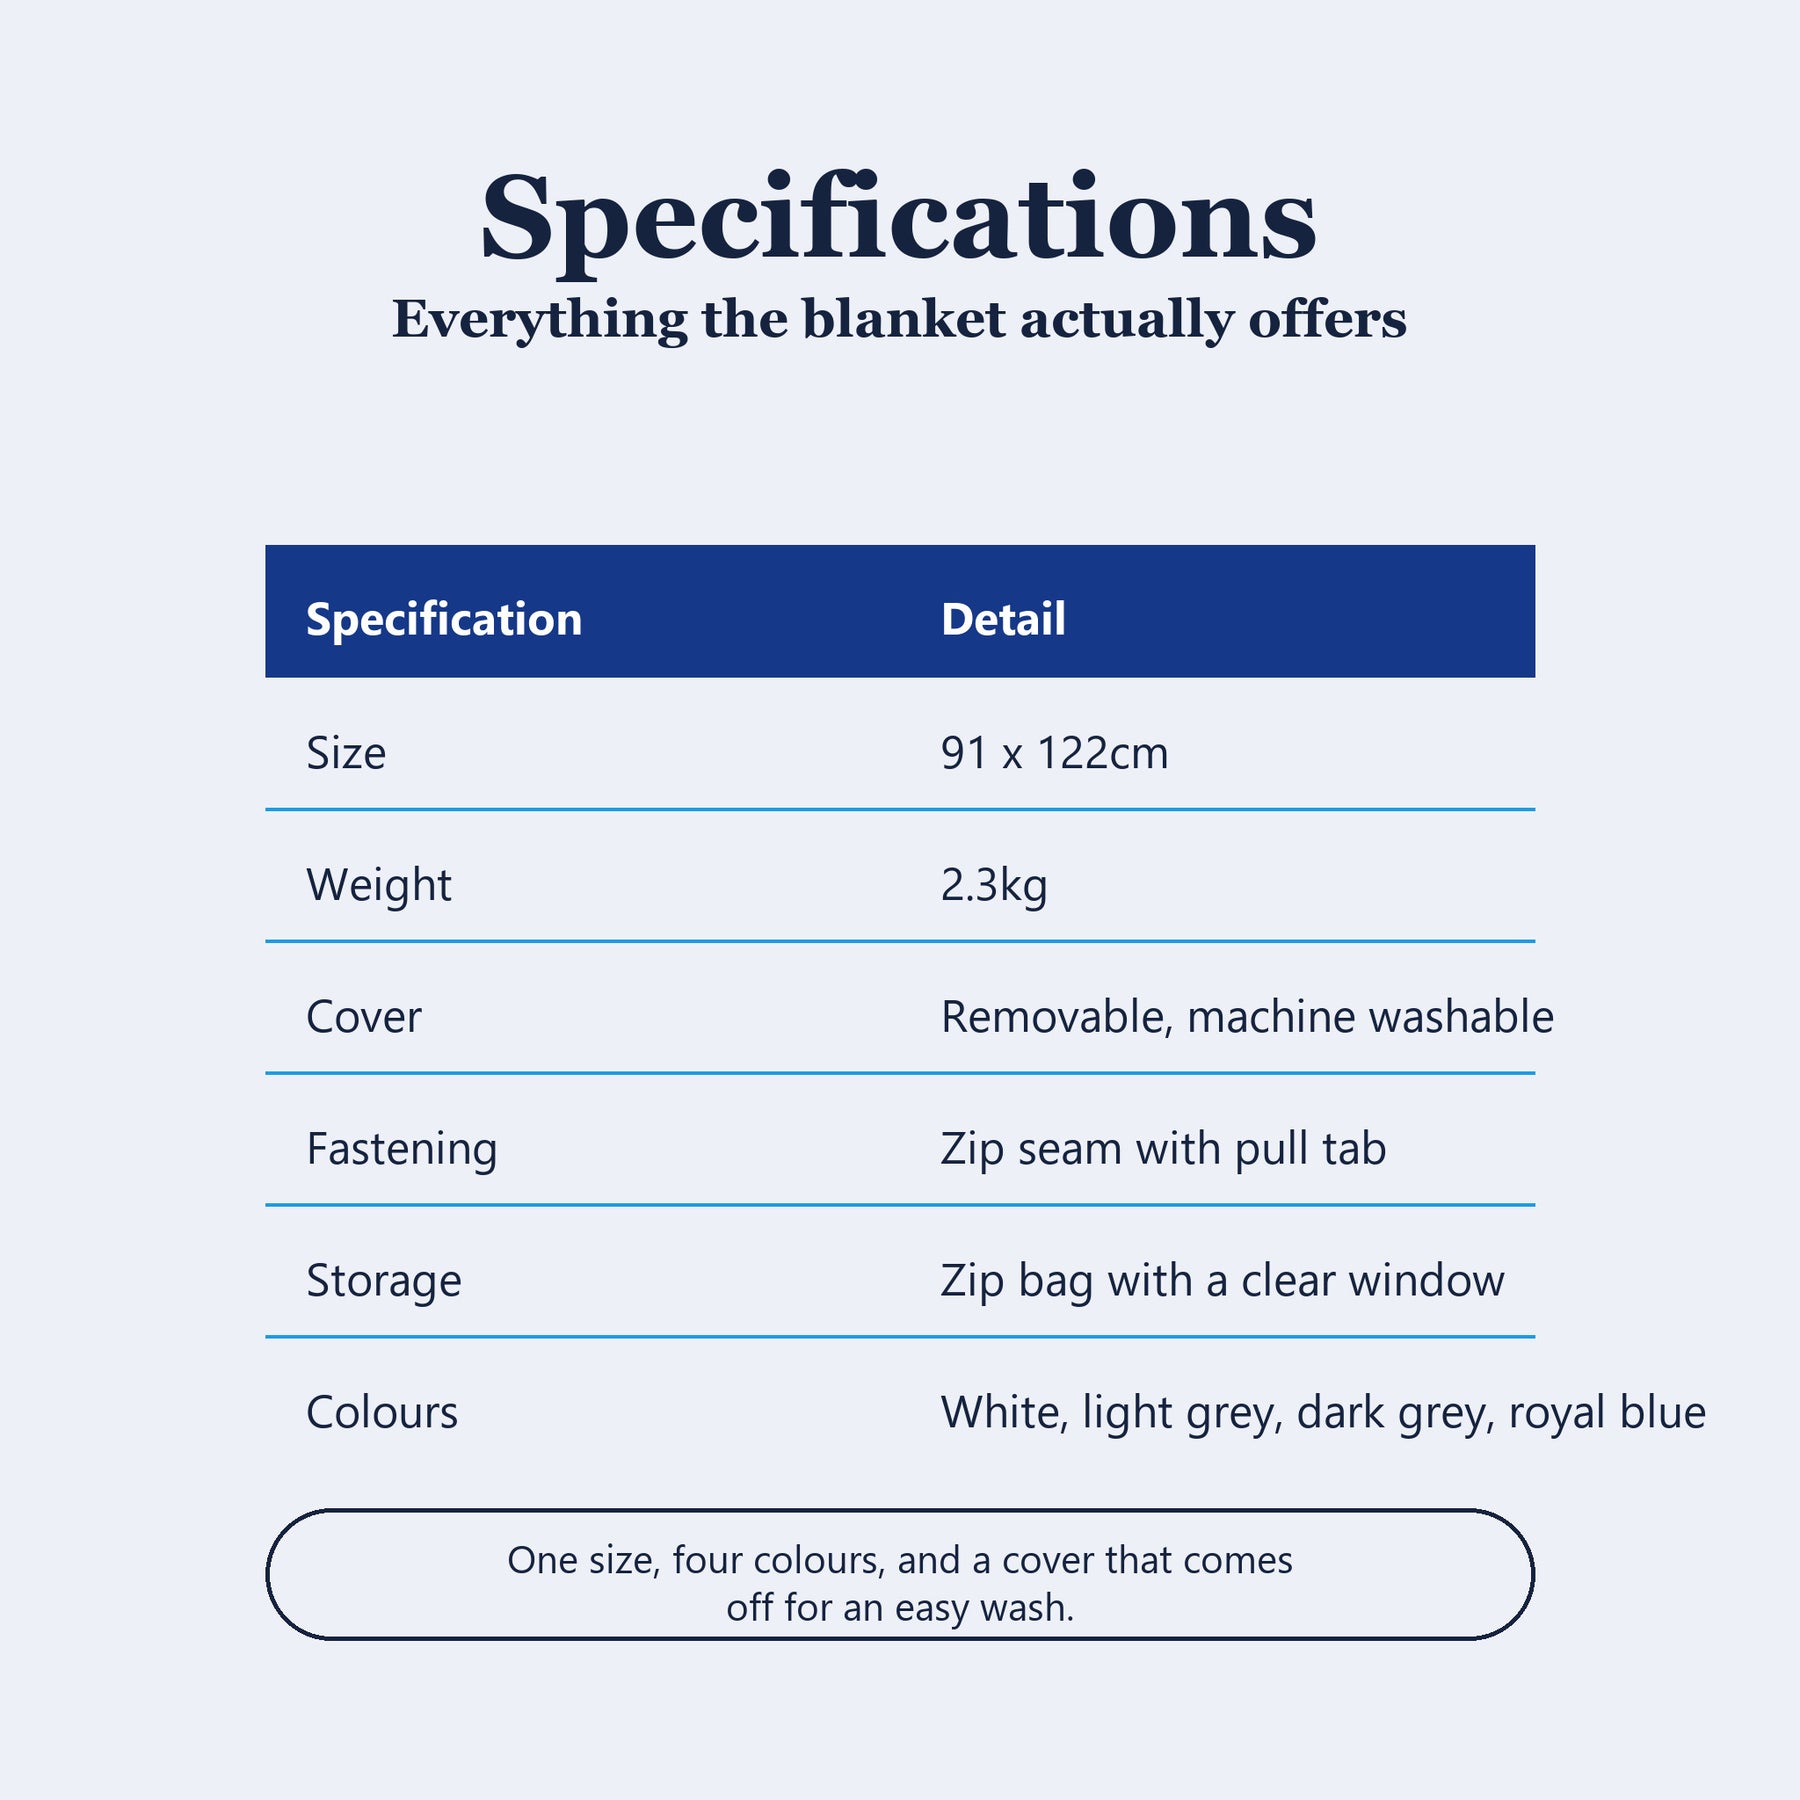
Task: Select the Fastening row label
Action: tap(402, 1149)
